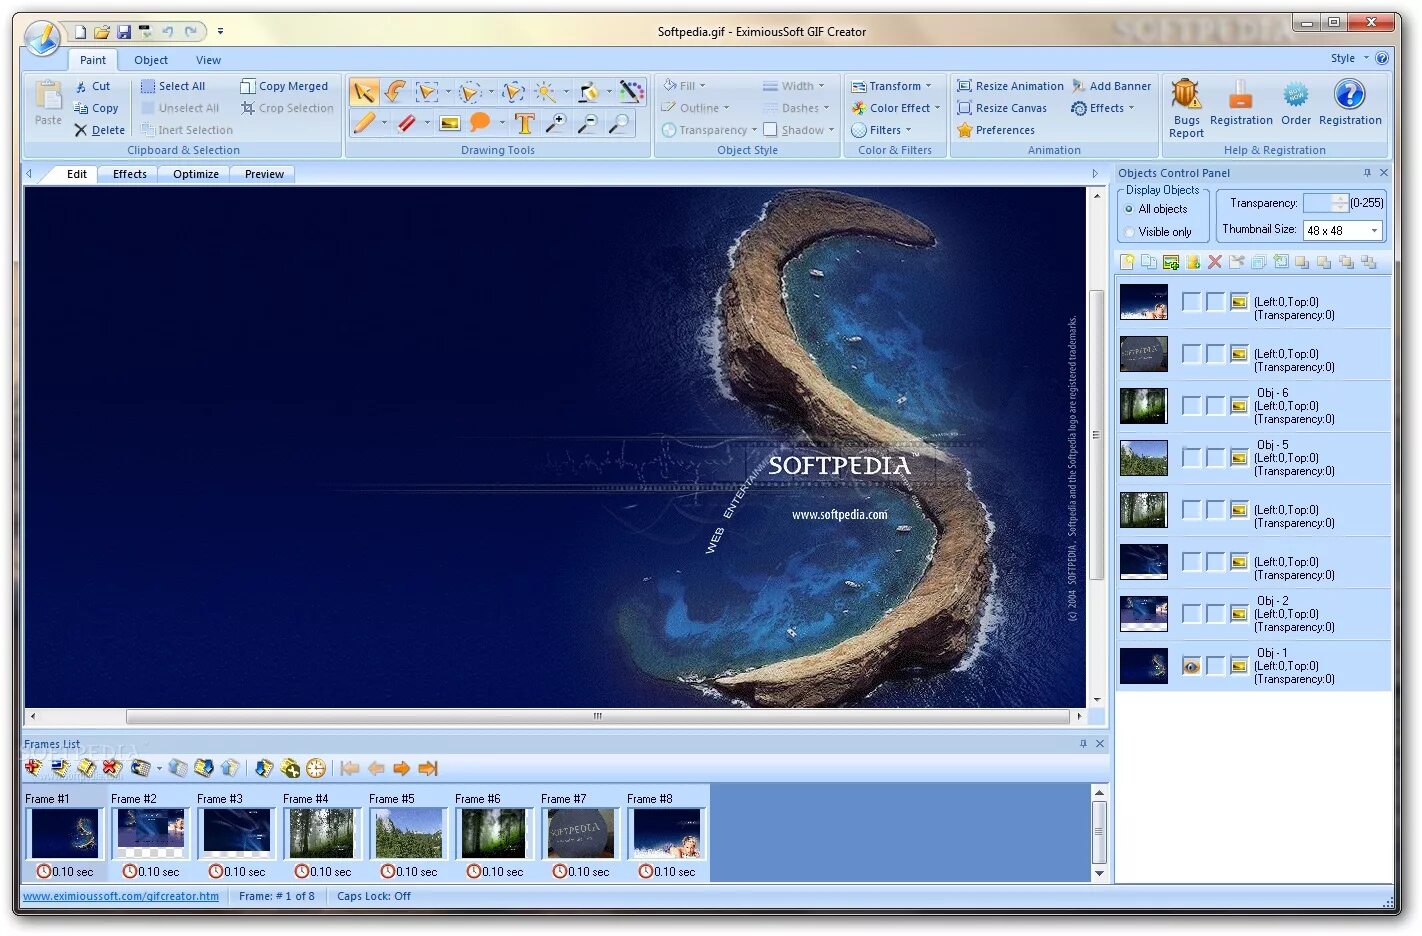Click new object icon in Objects panel
Screen dimensions: 1422x936
1127,262
